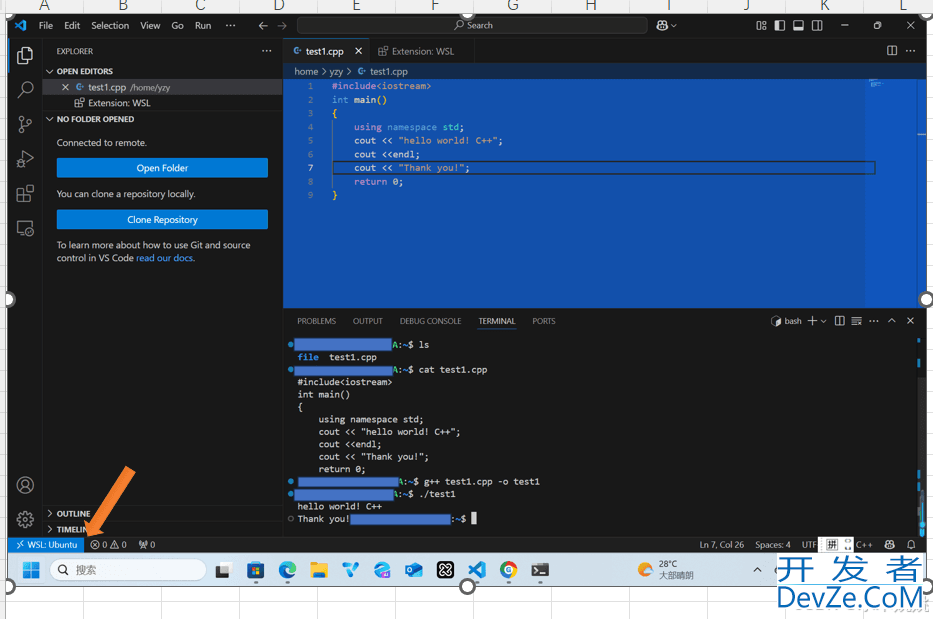Switch to the test1.cpp editor tab
Image resolution: width=933 pixels, height=619 pixels.
[x=326, y=51]
